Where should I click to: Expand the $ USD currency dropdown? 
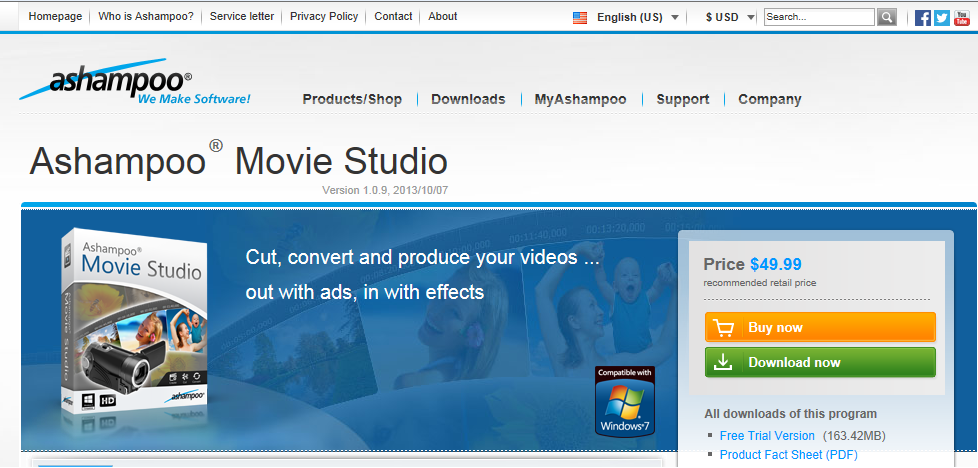pos(730,17)
